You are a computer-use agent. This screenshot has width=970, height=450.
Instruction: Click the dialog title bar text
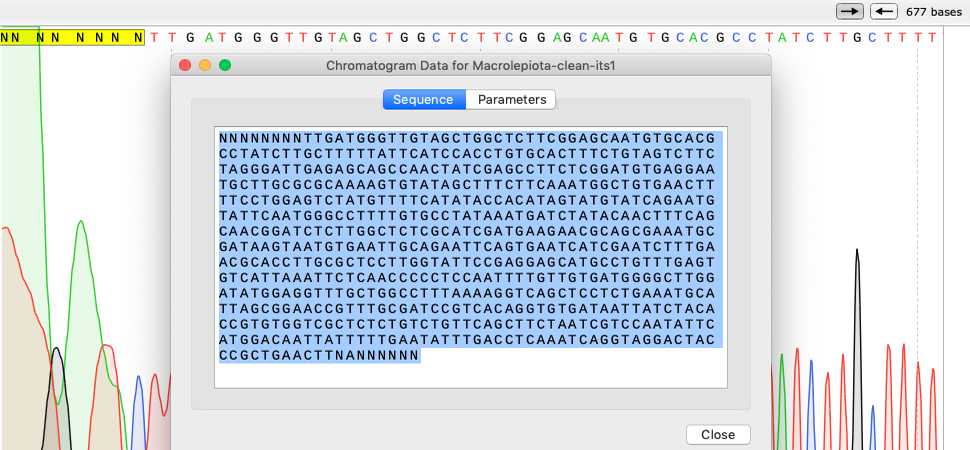point(470,66)
